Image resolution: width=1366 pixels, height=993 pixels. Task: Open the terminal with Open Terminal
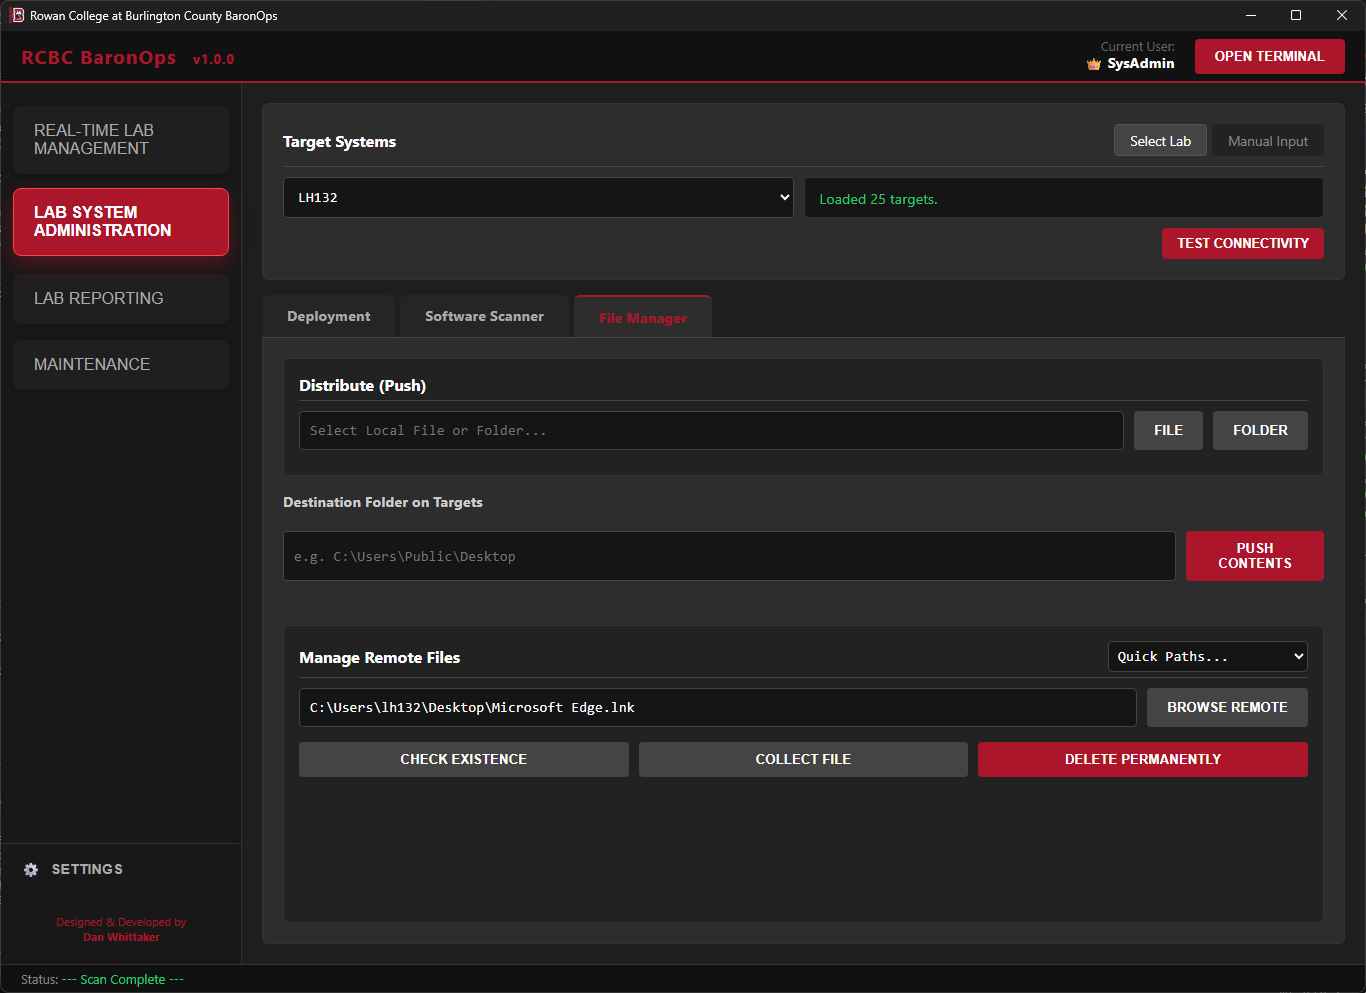point(1269,56)
